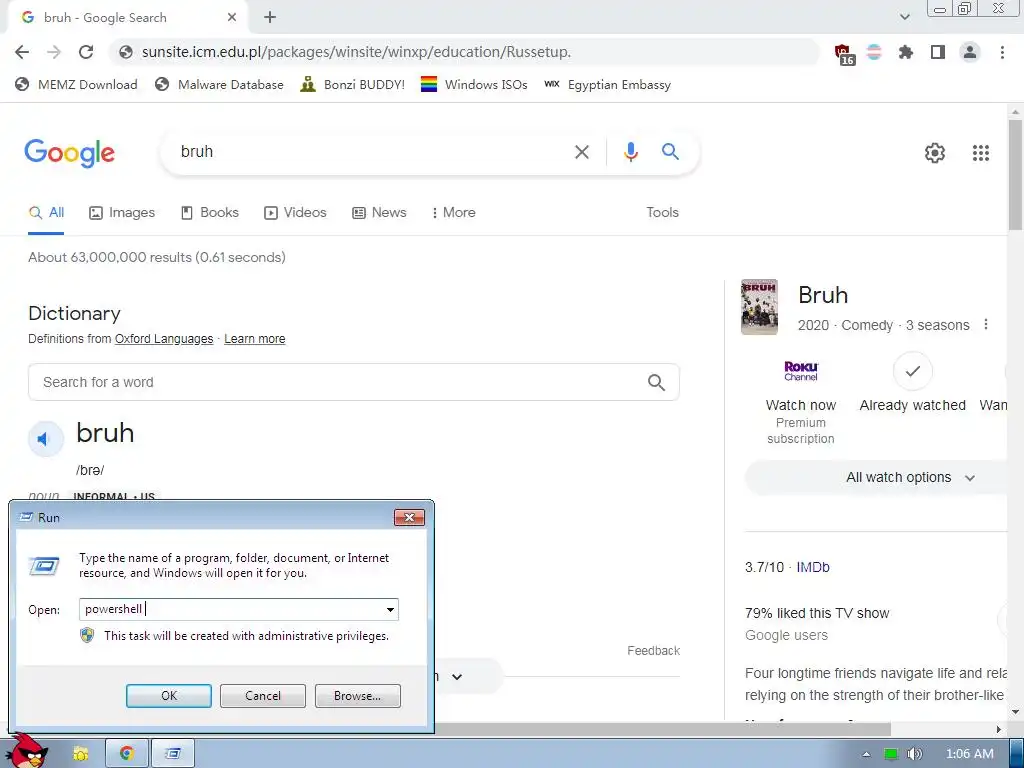Play bruh pronunciation with speaker icon
This screenshot has height=768, width=1024.
pyautogui.click(x=46, y=439)
